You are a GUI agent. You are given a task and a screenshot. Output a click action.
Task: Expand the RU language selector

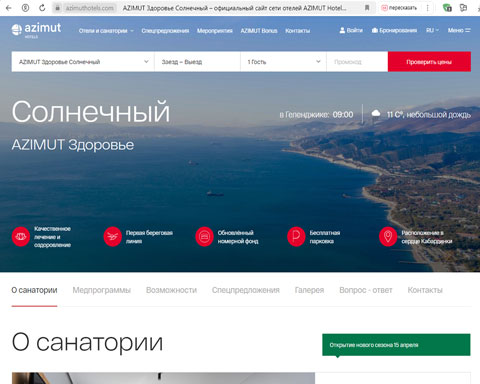[x=432, y=30]
